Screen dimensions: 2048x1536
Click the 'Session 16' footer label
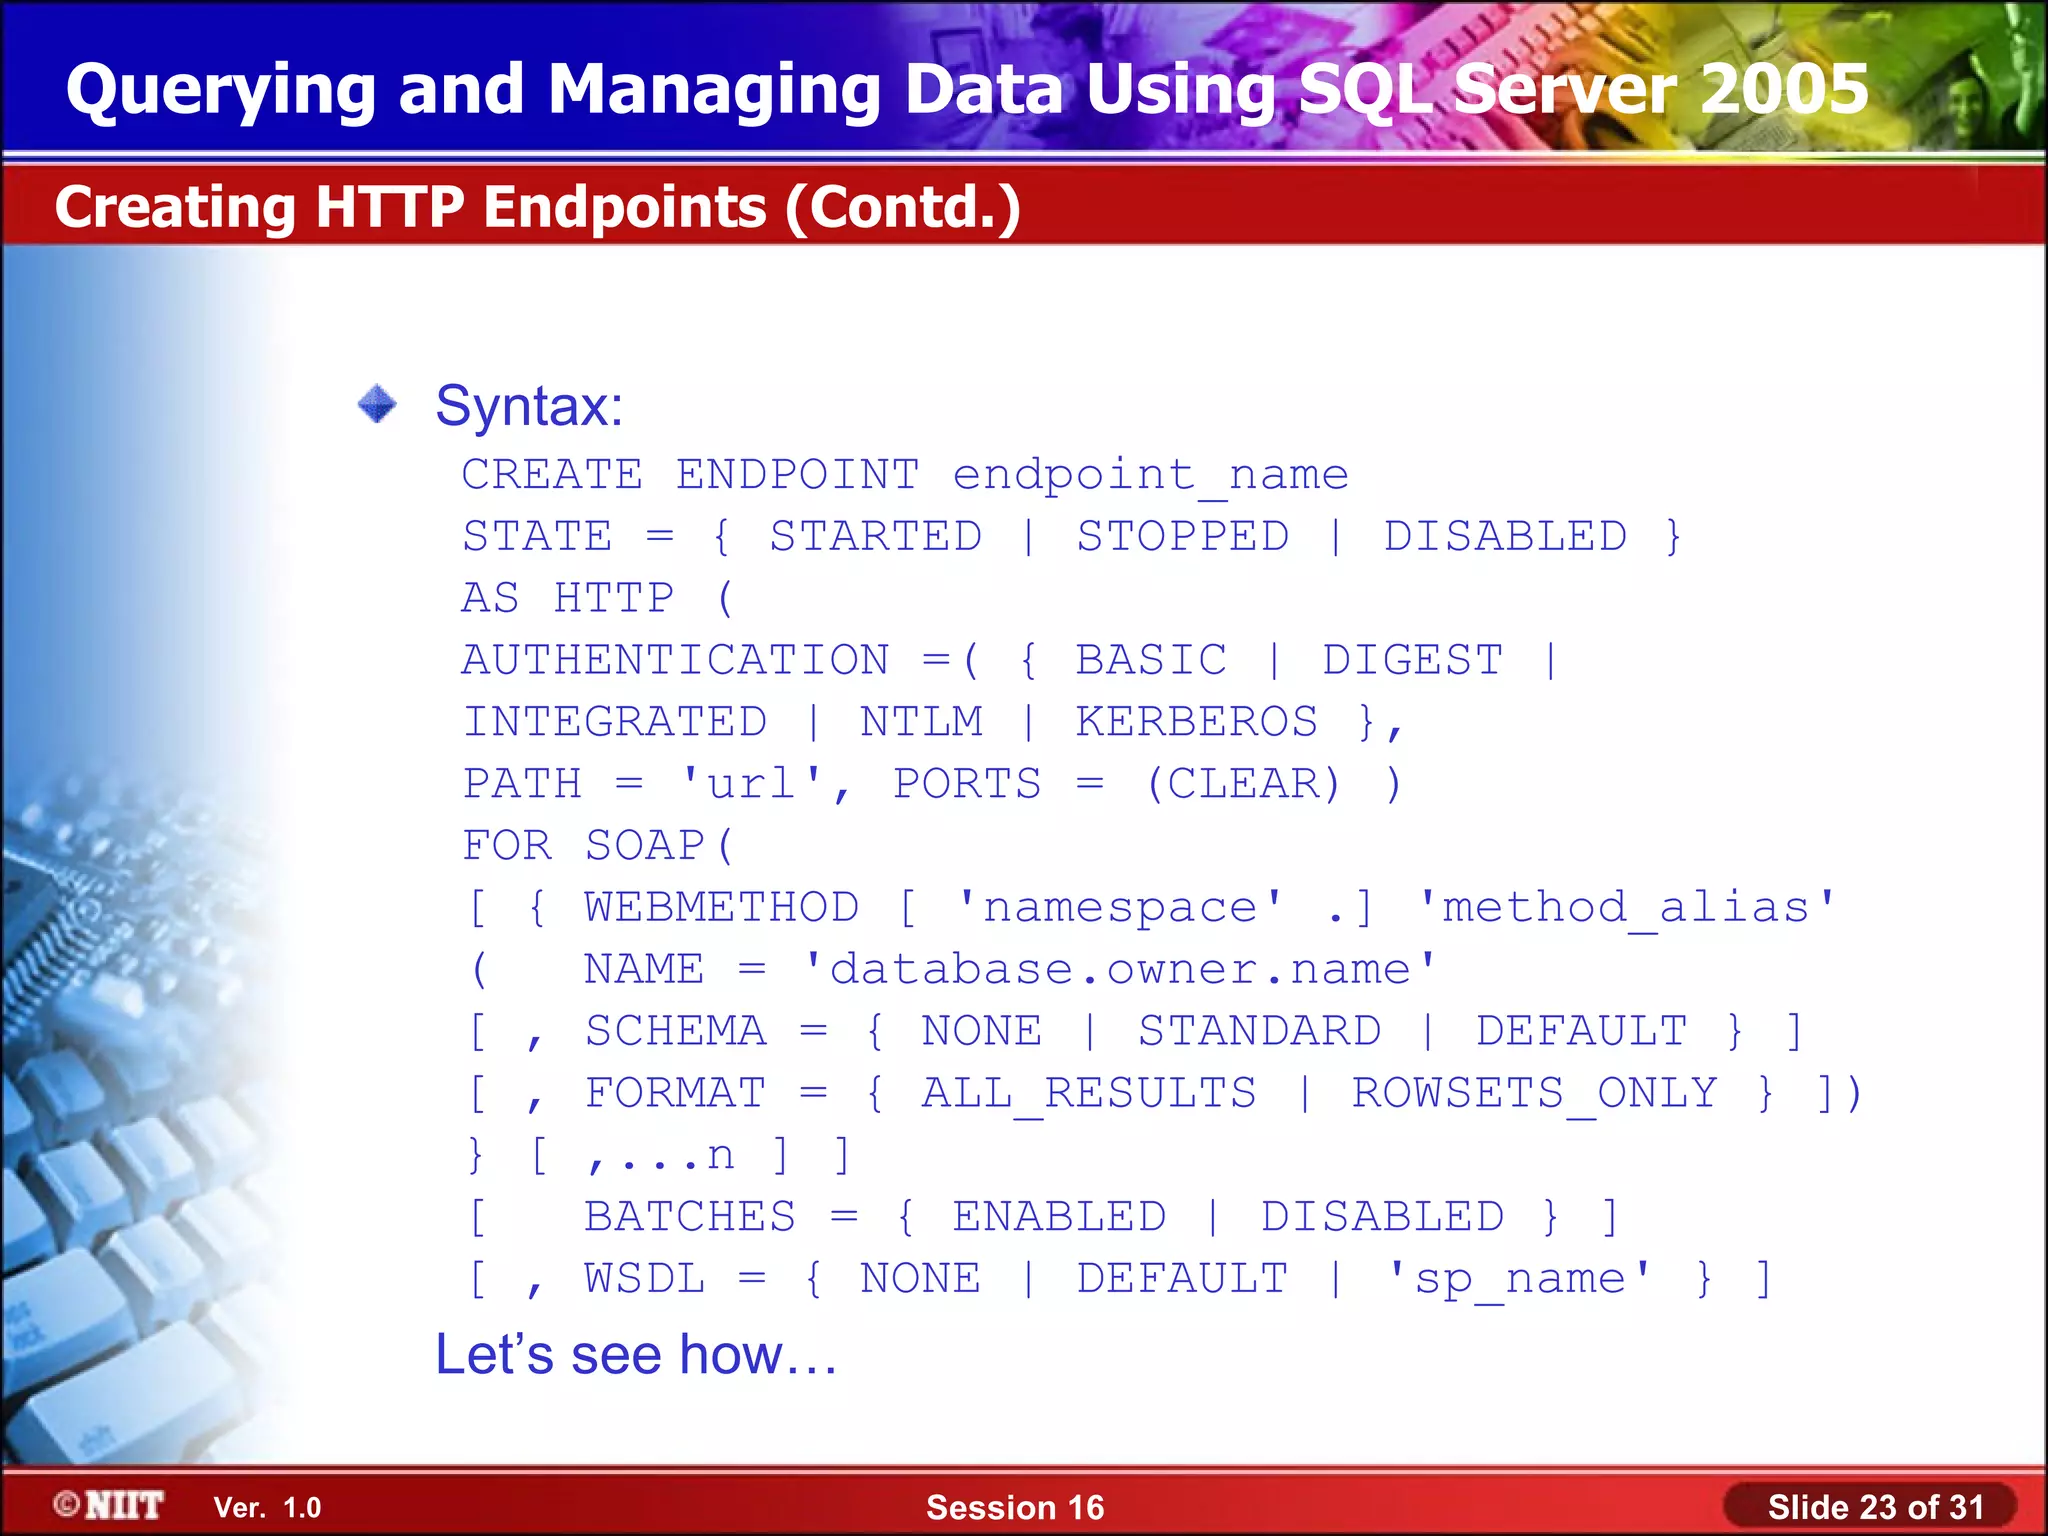tap(1015, 1507)
